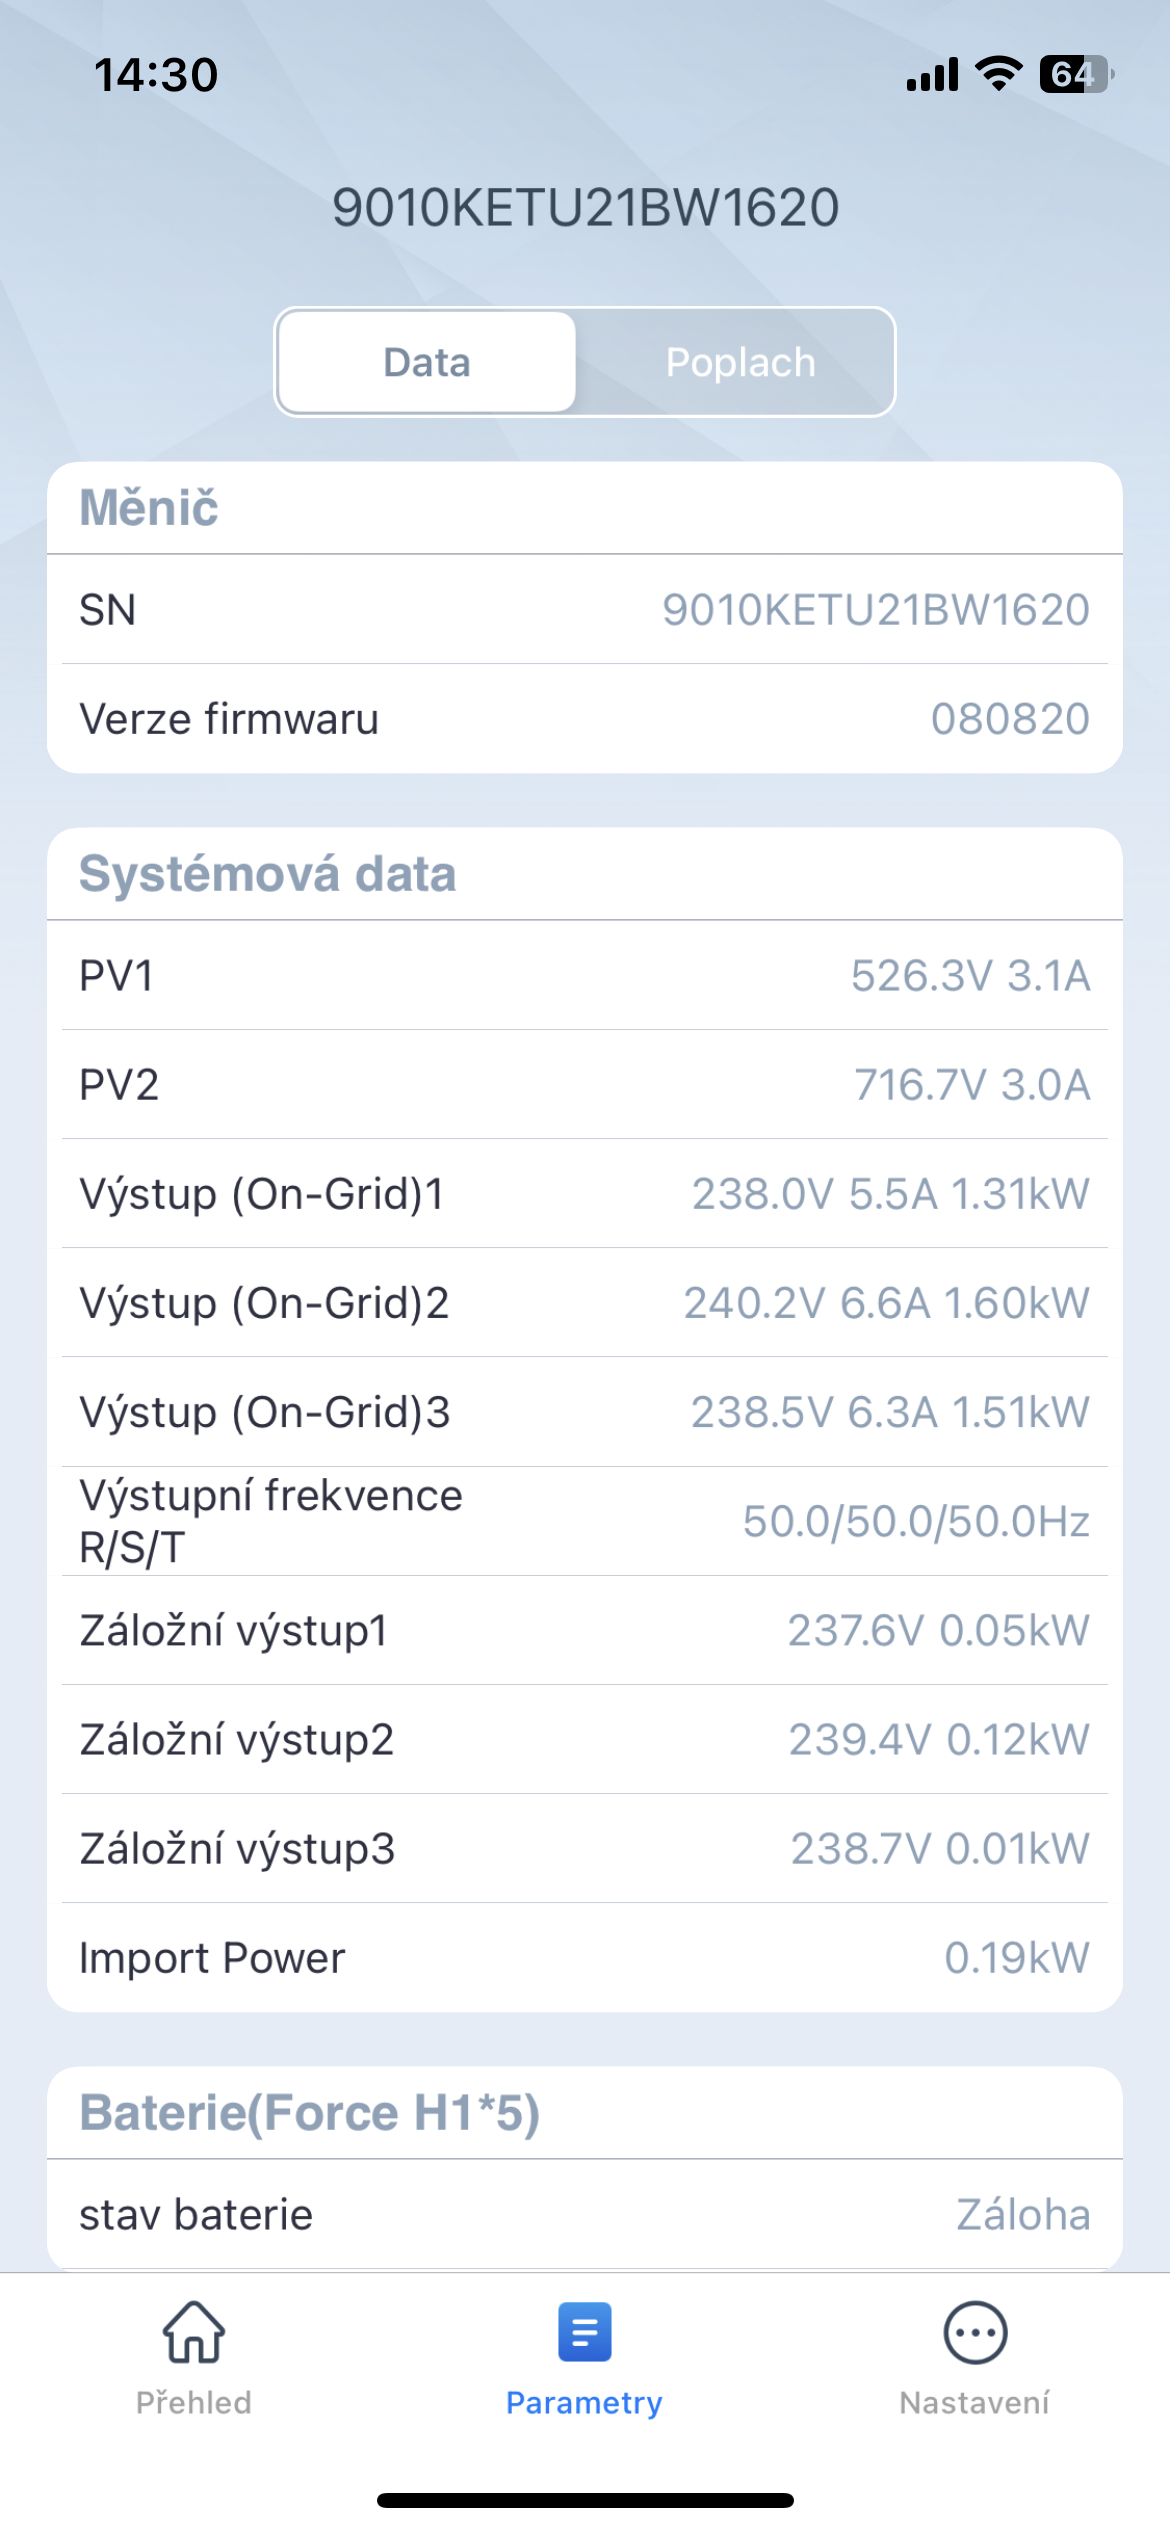Image resolution: width=1170 pixels, height=2532 pixels.
Task: Tap the Přehled tab label
Action: [x=194, y=2403]
